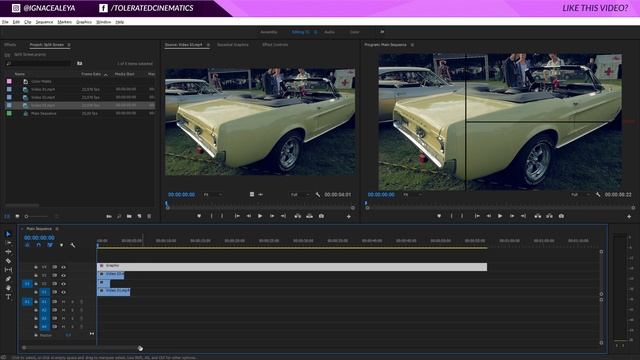Open Main Sequence timeline panel menu
640x360 pixels.
coord(57,229)
